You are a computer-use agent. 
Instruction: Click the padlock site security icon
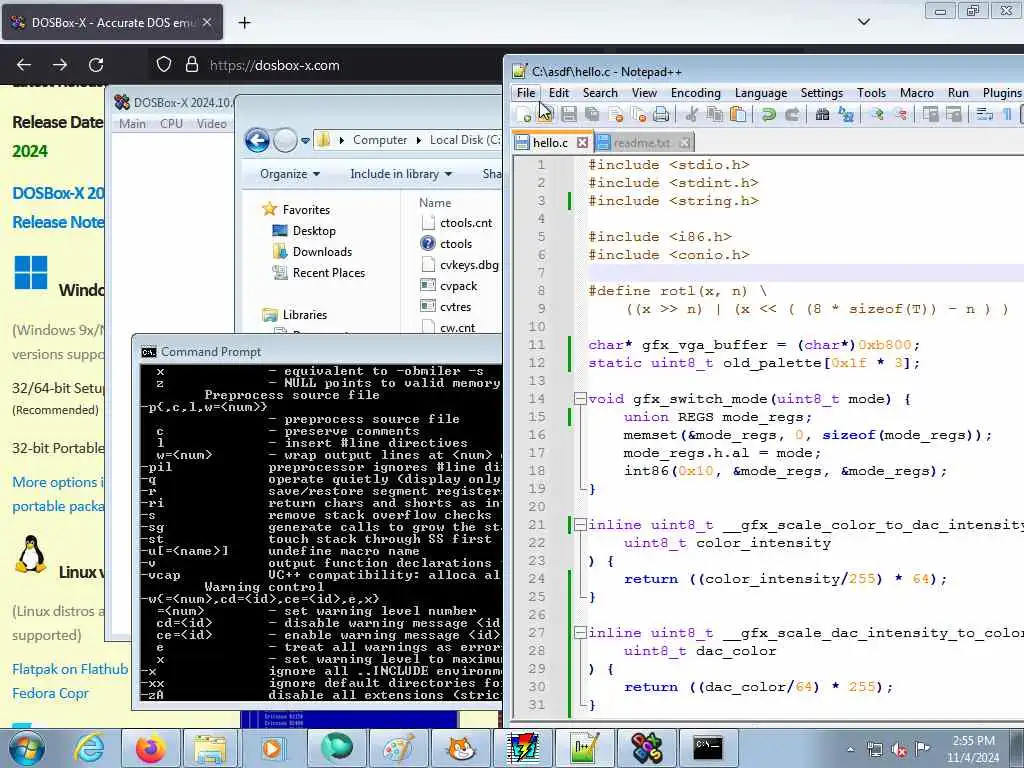[x=191, y=65]
